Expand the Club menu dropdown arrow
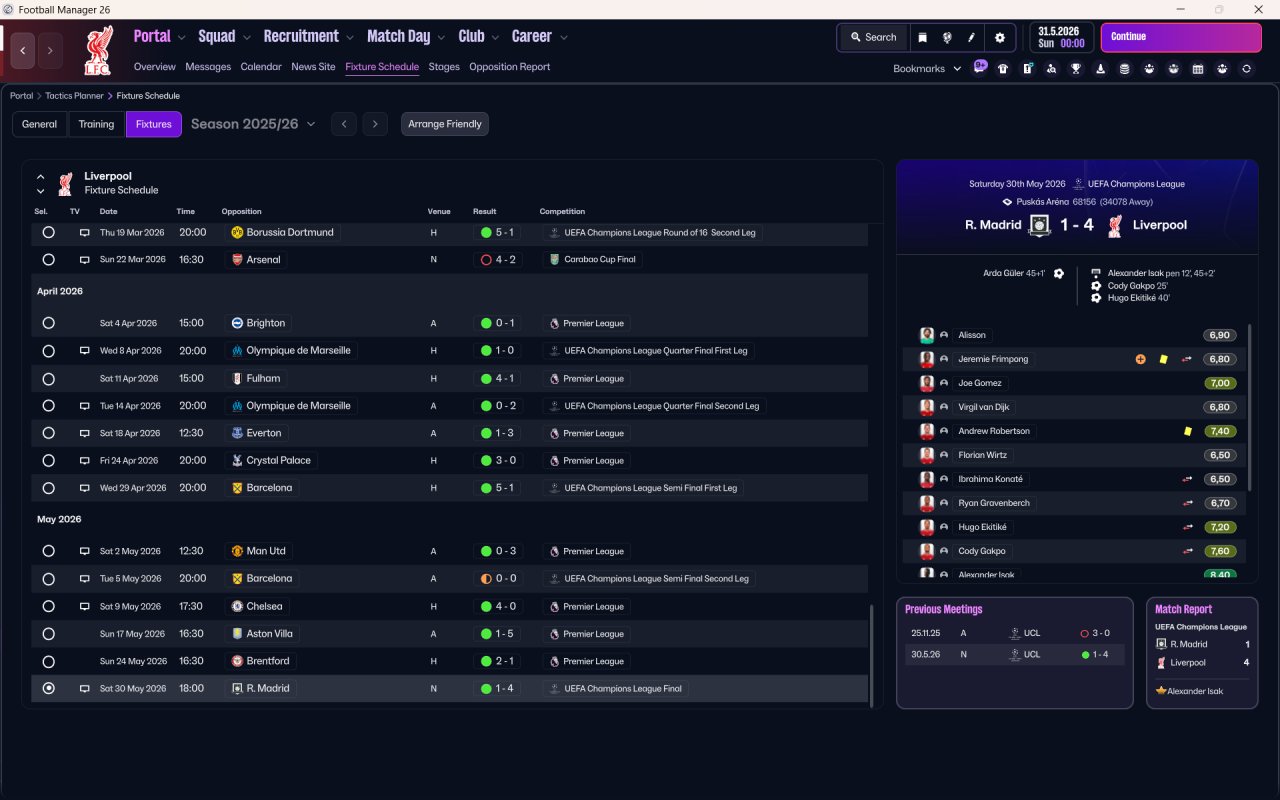The width and height of the screenshot is (1280, 800). click(x=494, y=38)
